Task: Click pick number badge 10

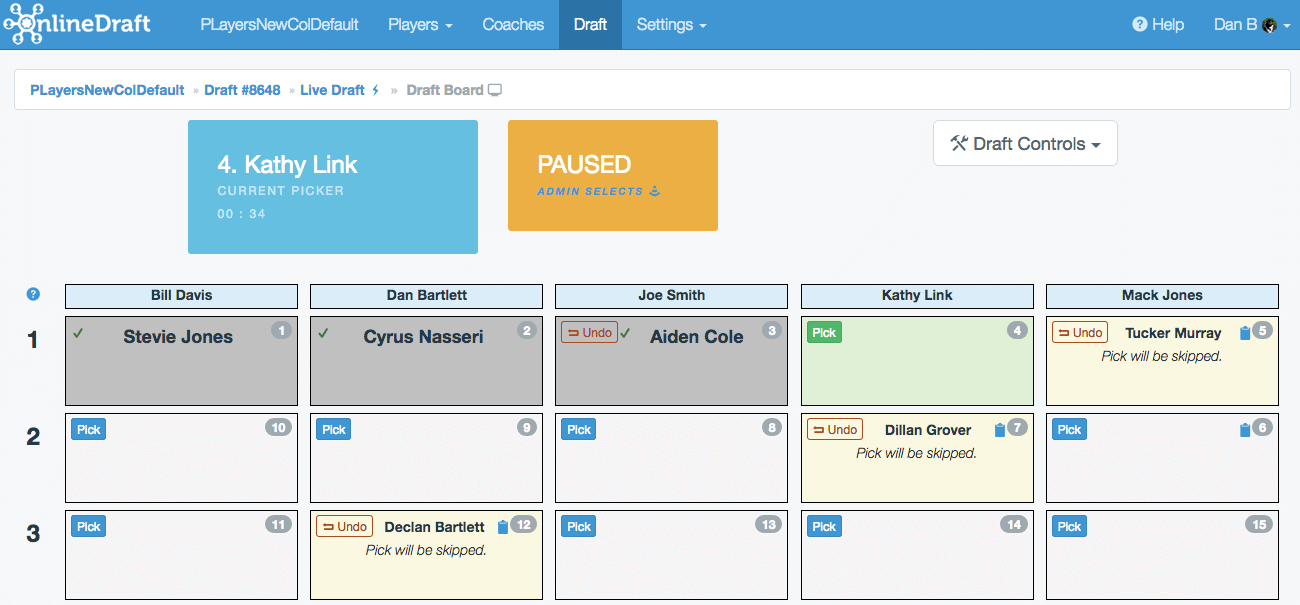Action: click(x=278, y=427)
